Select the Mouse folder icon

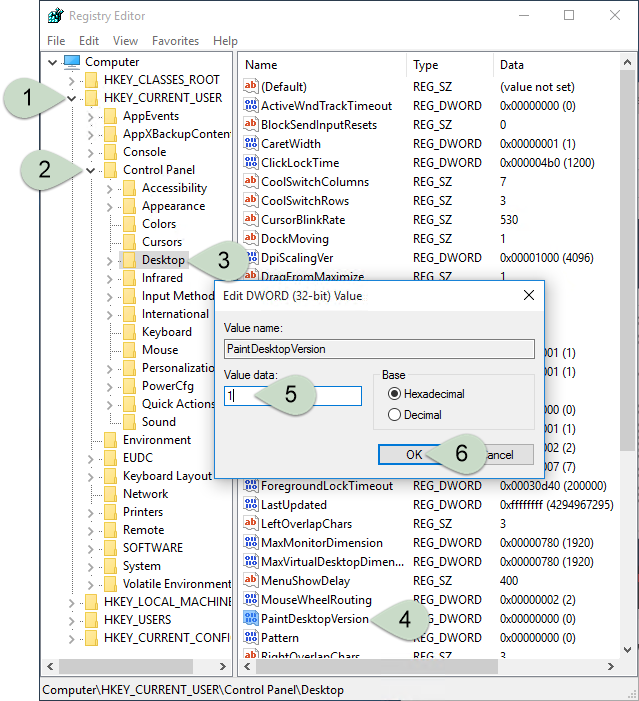pos(129,350)
